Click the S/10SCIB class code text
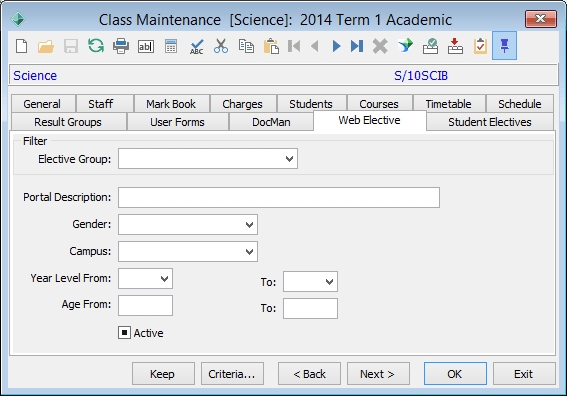This screenshot has width=567, height=396. [x=421, y=76]
